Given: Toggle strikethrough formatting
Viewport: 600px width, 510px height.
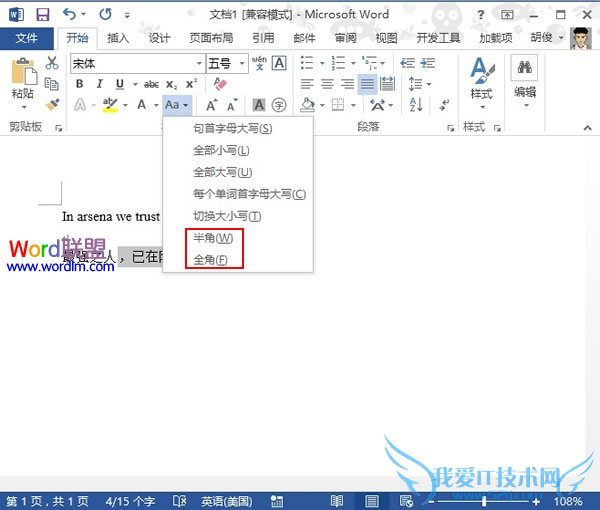Looking at the screenshot, I should coord(151,84).
